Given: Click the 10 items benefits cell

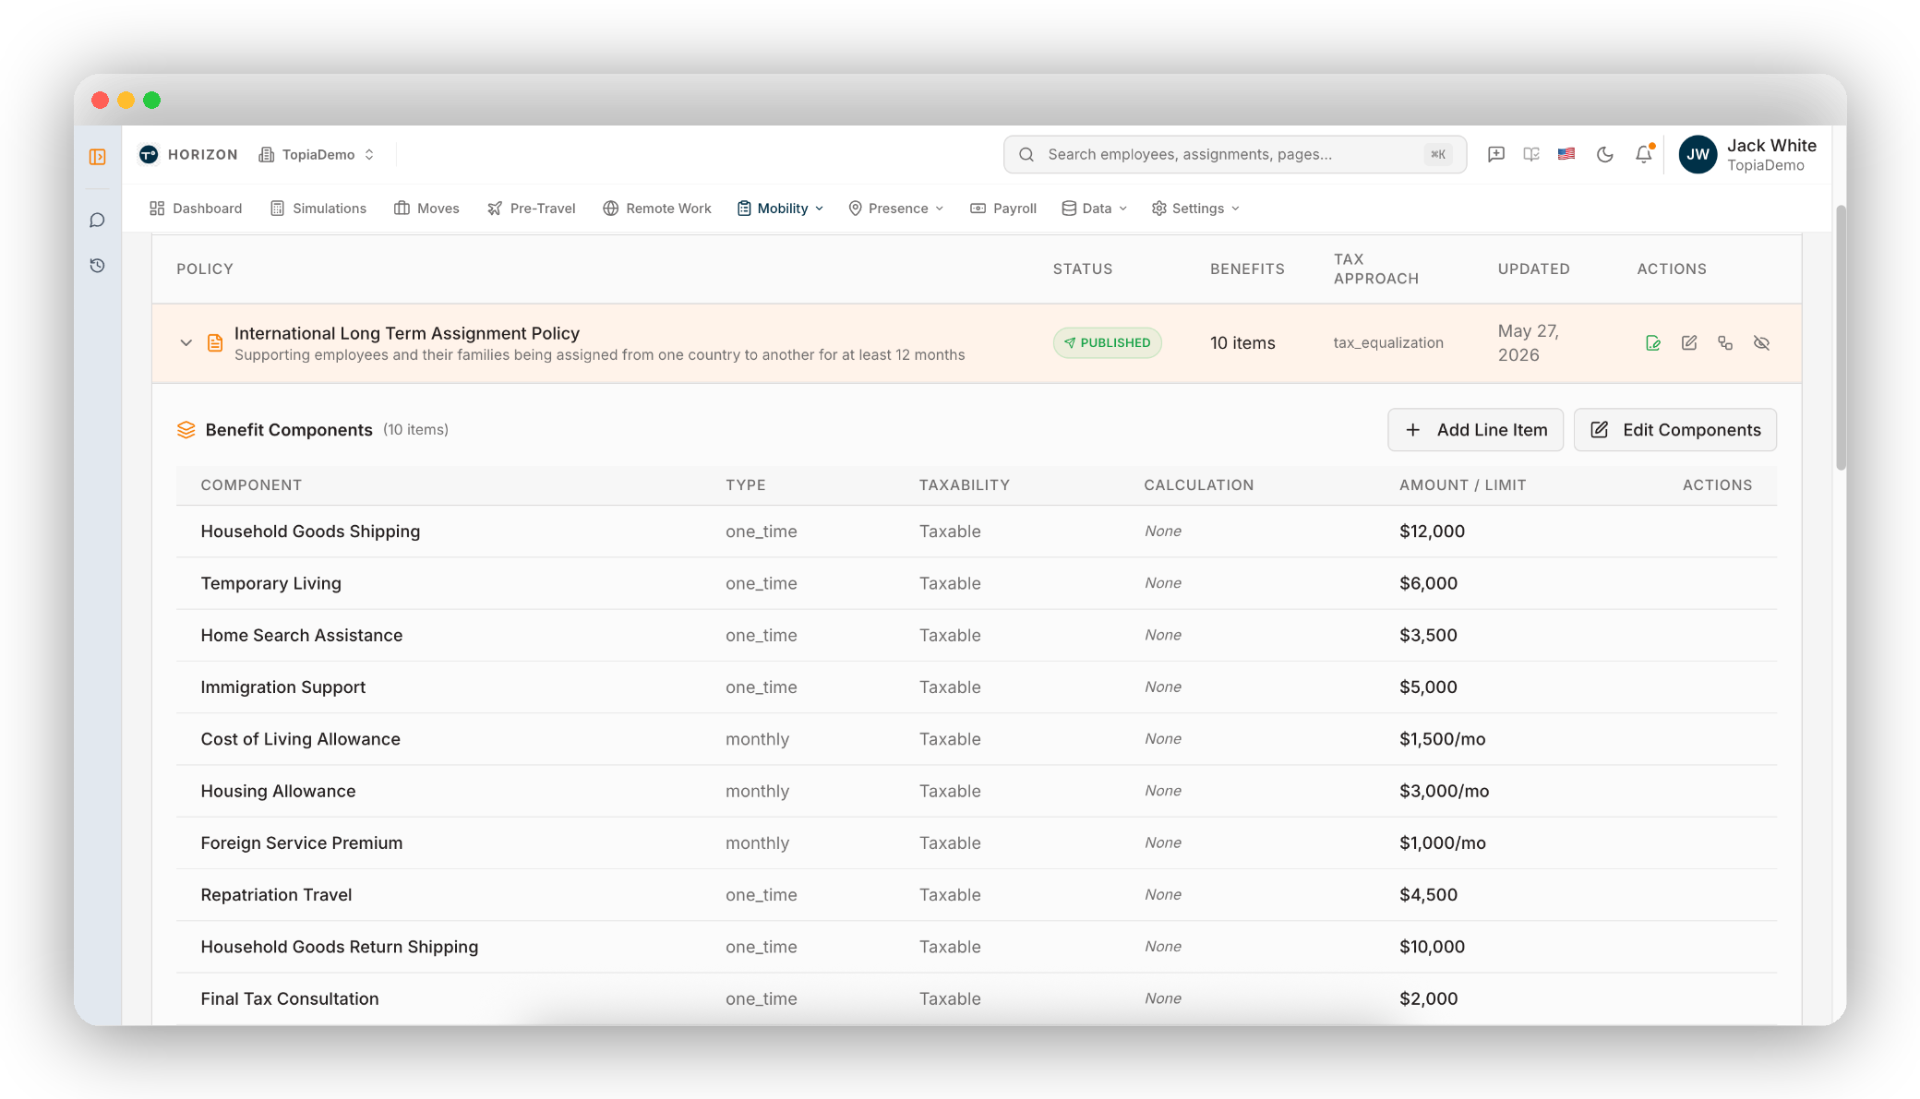Looking at the screenshot, I should click(x=1242, y=343).
